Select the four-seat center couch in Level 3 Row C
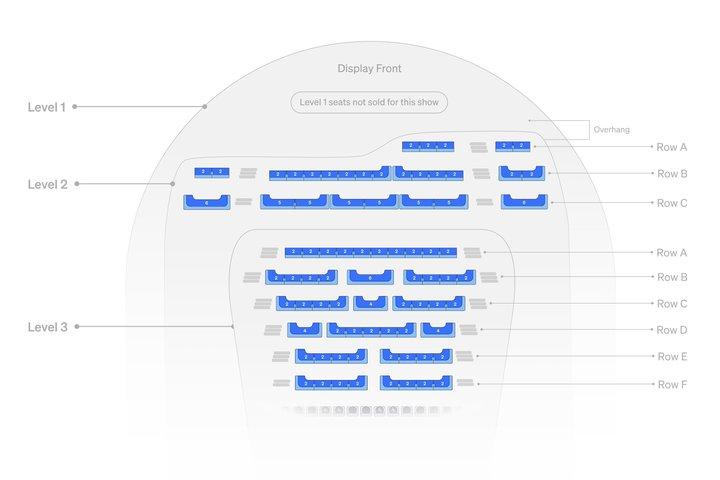720x480 pixels. pyautogui.click(x=371, y=303)
